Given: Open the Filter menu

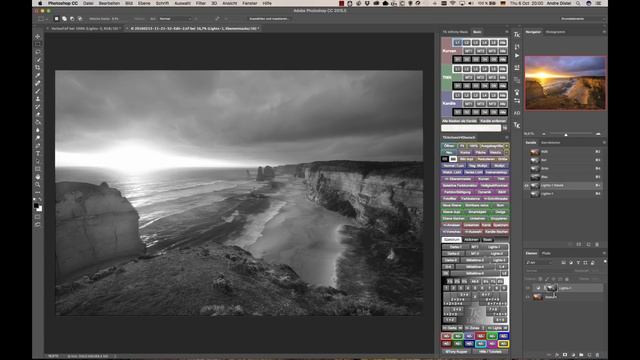Looking at the screenshot, I should pos(200,3).
